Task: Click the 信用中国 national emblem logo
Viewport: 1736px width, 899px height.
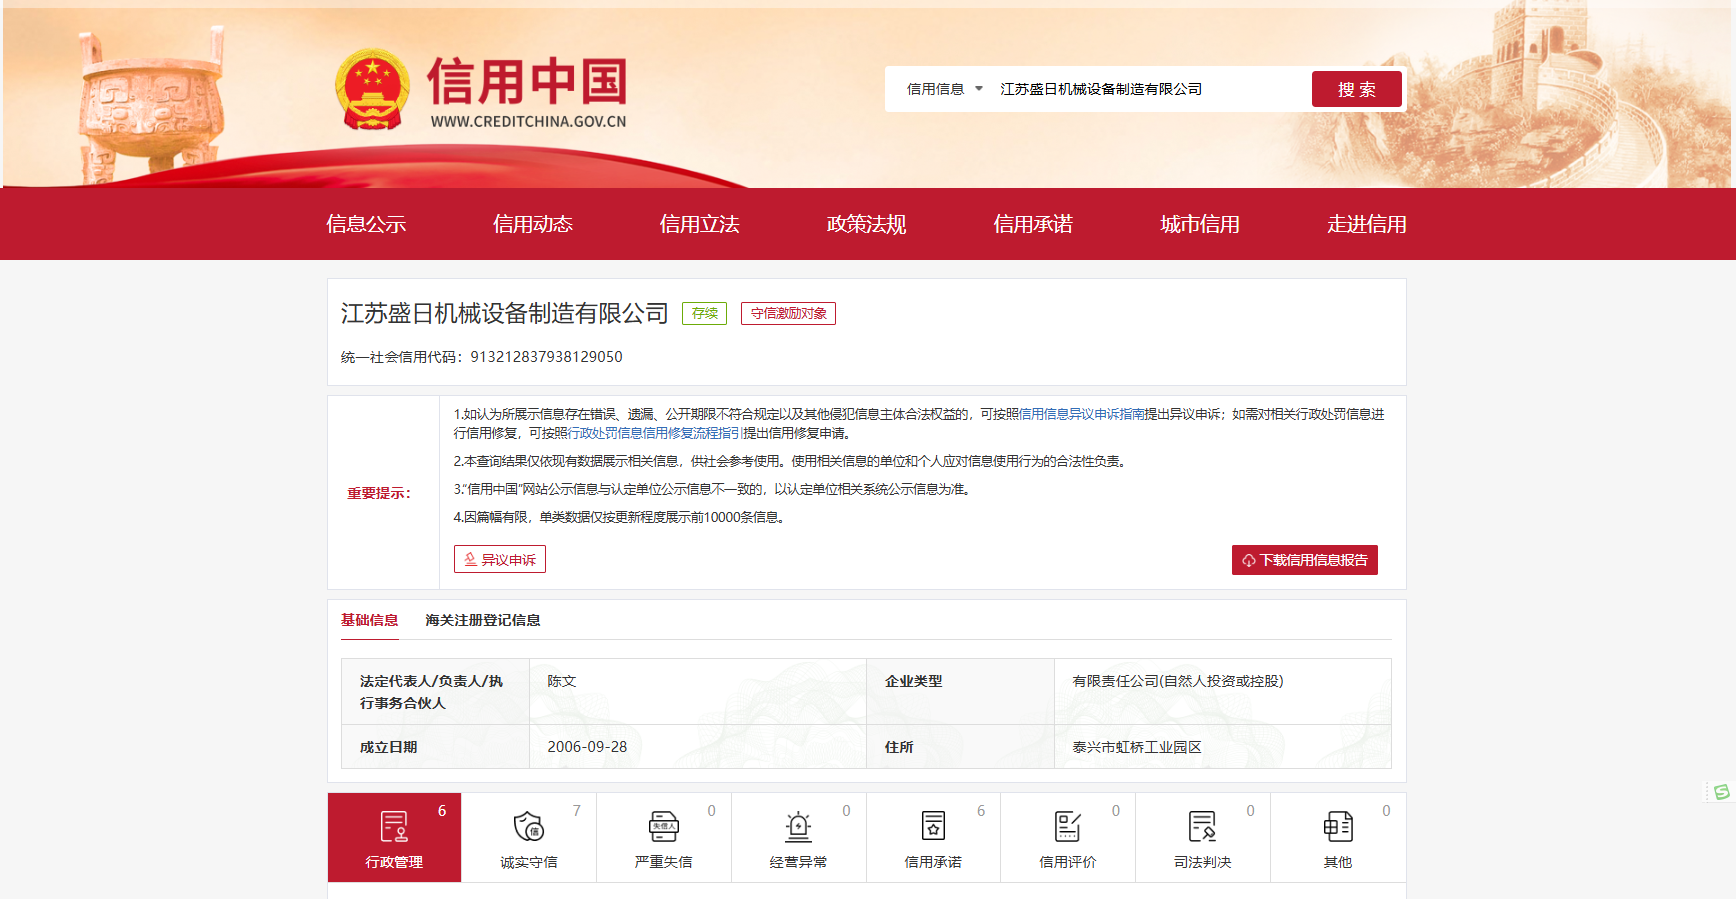Action: [x=372, y=90]
